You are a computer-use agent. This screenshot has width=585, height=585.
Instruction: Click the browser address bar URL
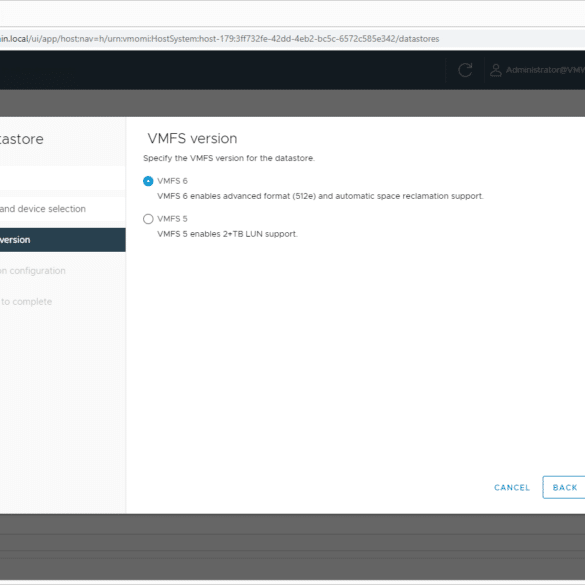pos(219,39)
